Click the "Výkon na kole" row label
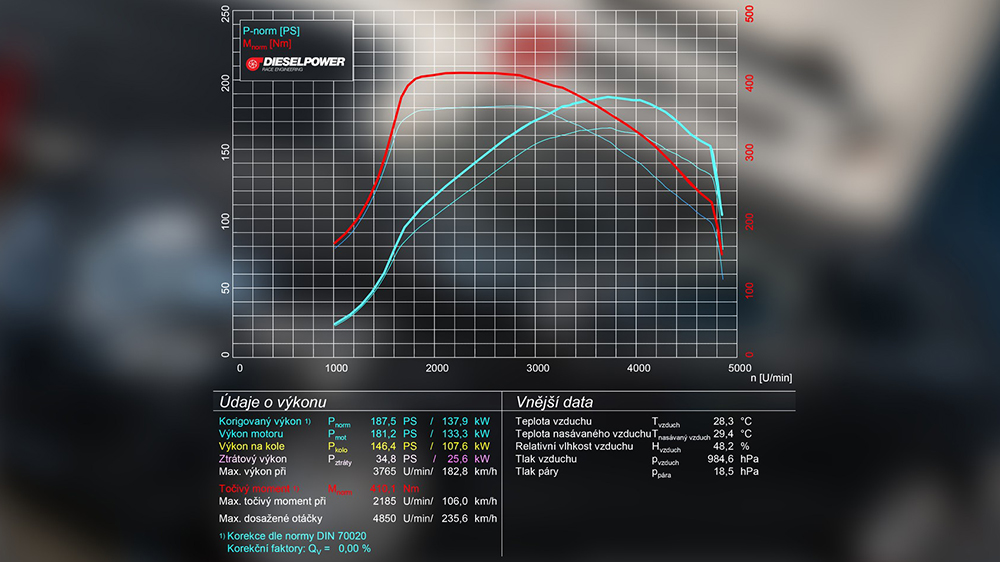The height and width of the screenshot is (562, 1000). pyautogui.click(x=251, y=447)
